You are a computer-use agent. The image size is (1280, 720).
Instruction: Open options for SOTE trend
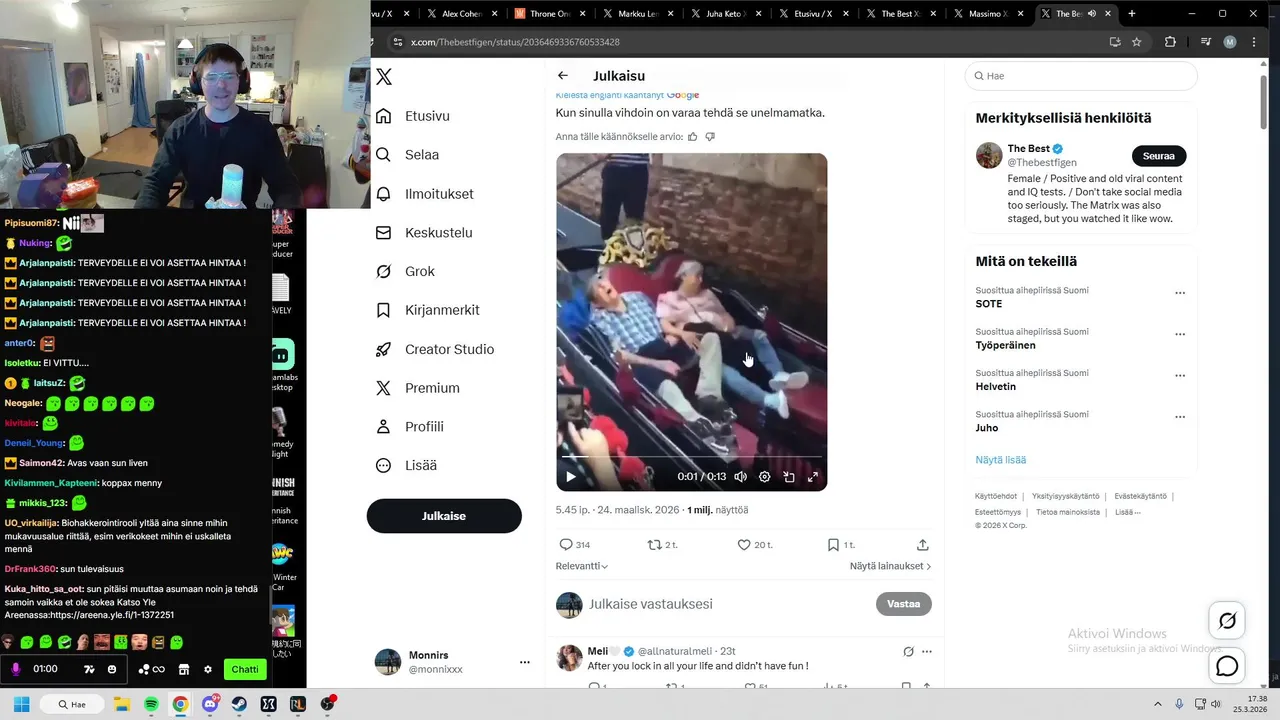[1180, 293]
